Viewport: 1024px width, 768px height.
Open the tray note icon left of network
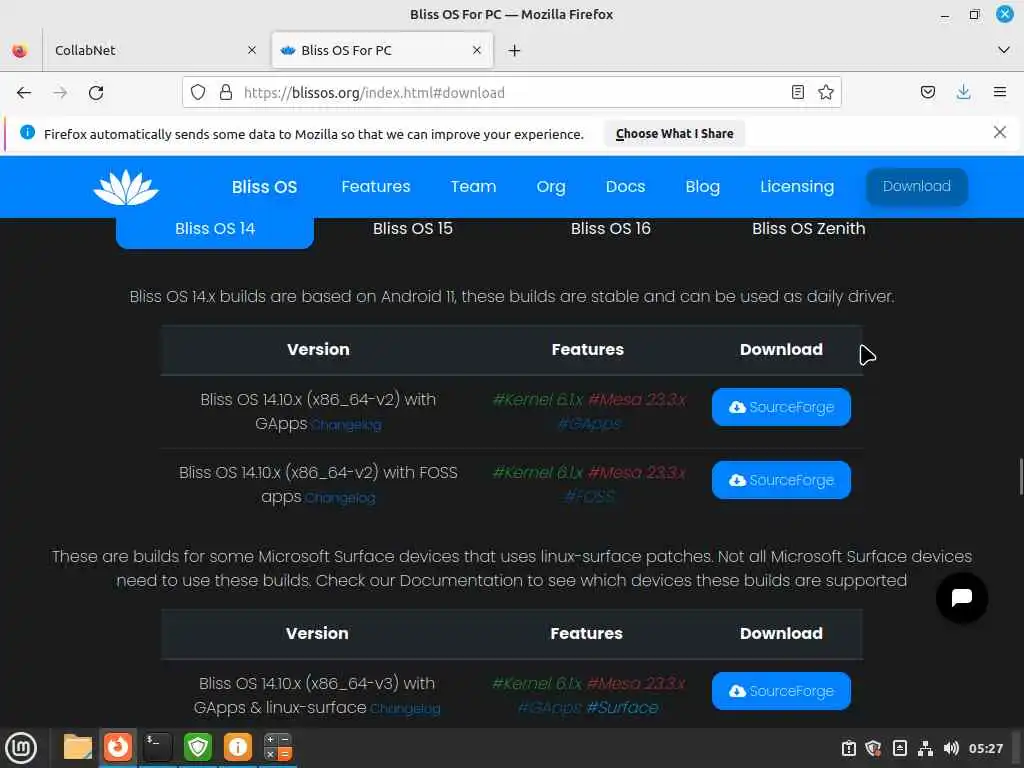[x=899, y=748]
